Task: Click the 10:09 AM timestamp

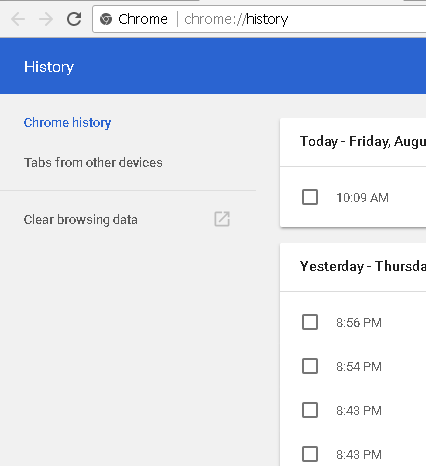Action: (362, 198)
